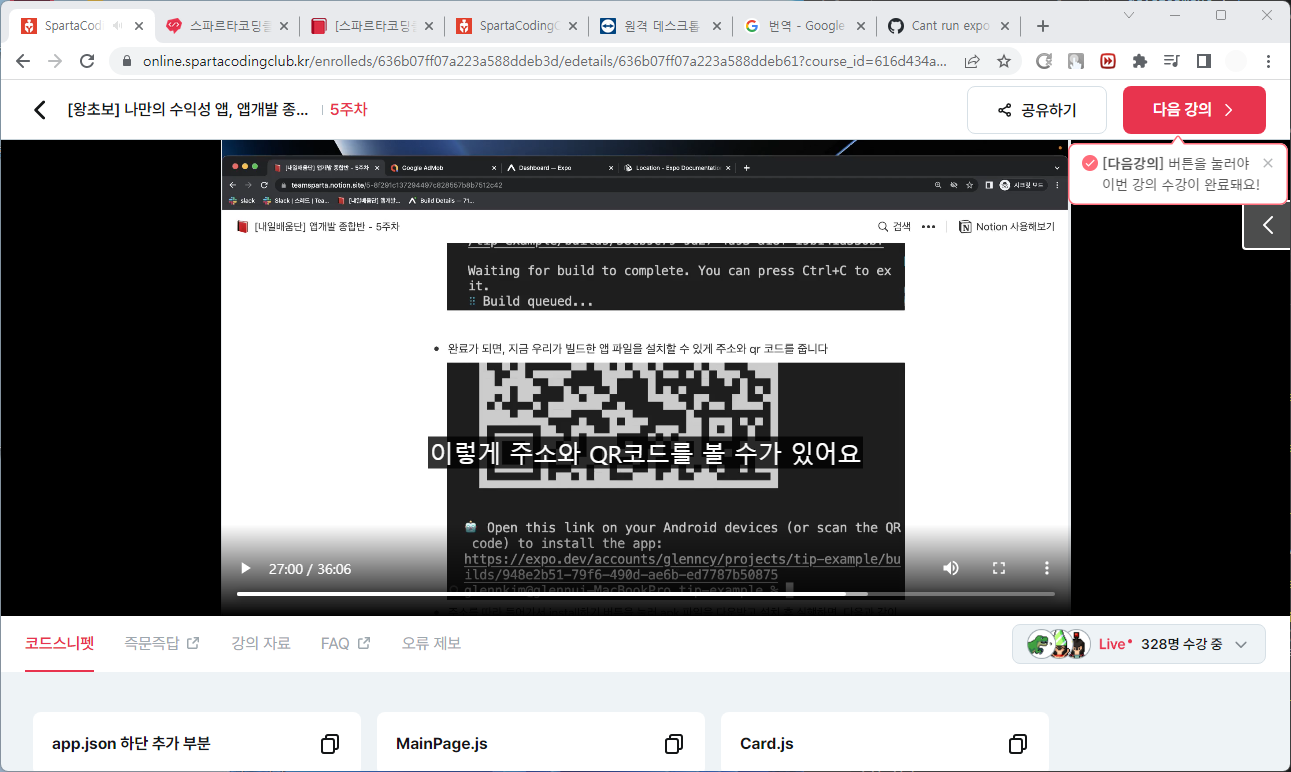Viewport: 1291px width, 772px height.
Task: Click the MainPage.js snippet card title
Action: 442,744
